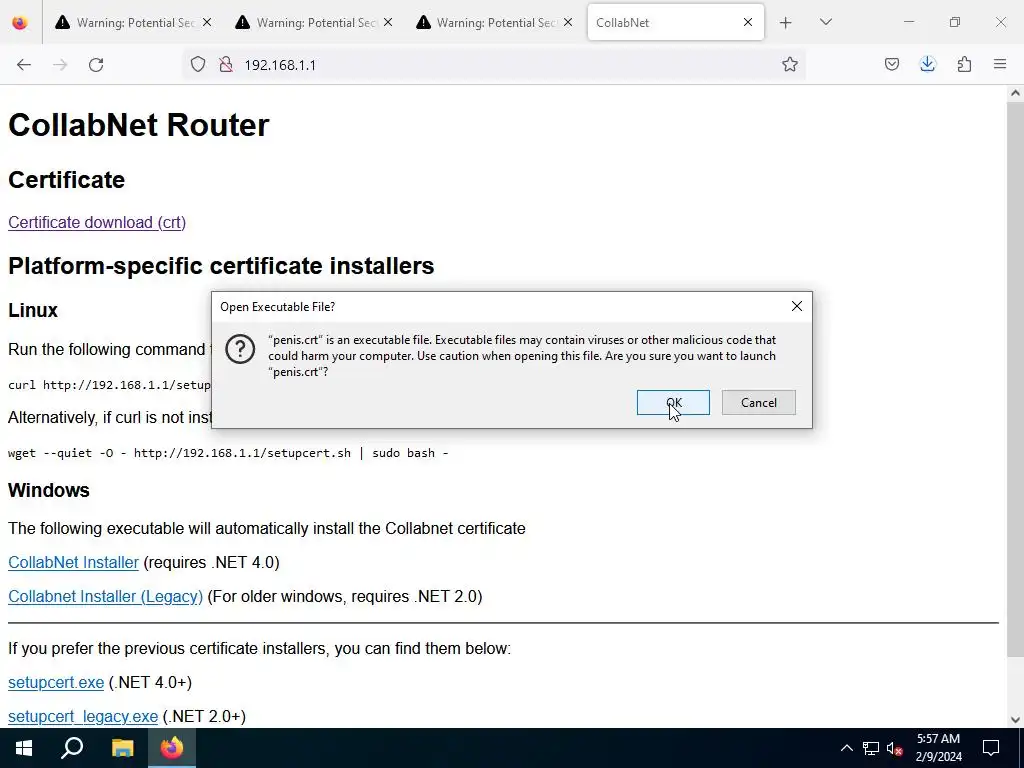Open the Downloads panel icon

pos(927,64)
